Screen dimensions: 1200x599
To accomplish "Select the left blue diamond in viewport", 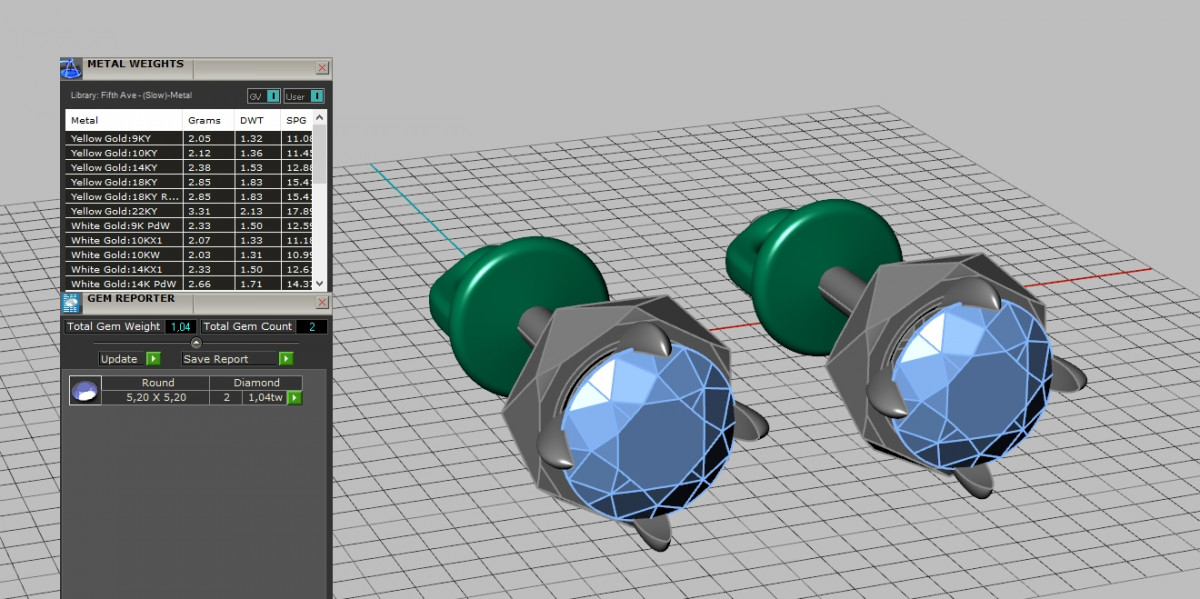I will (x=650, y=430).
